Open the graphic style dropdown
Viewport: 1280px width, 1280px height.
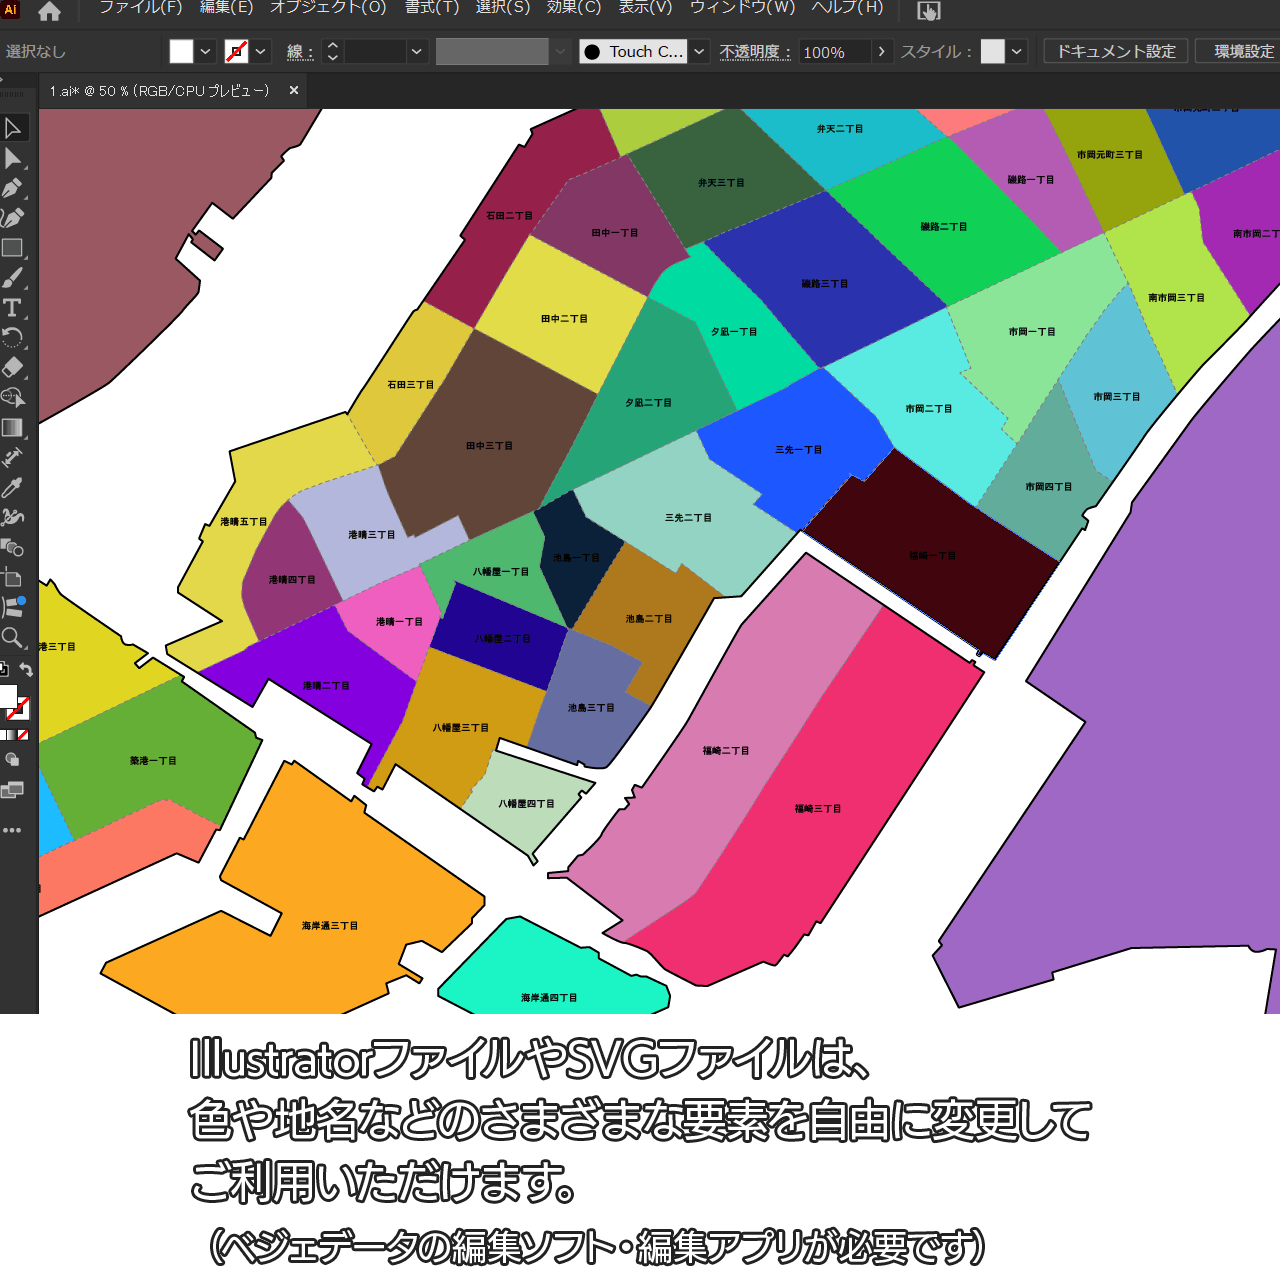pos(1017,52)
